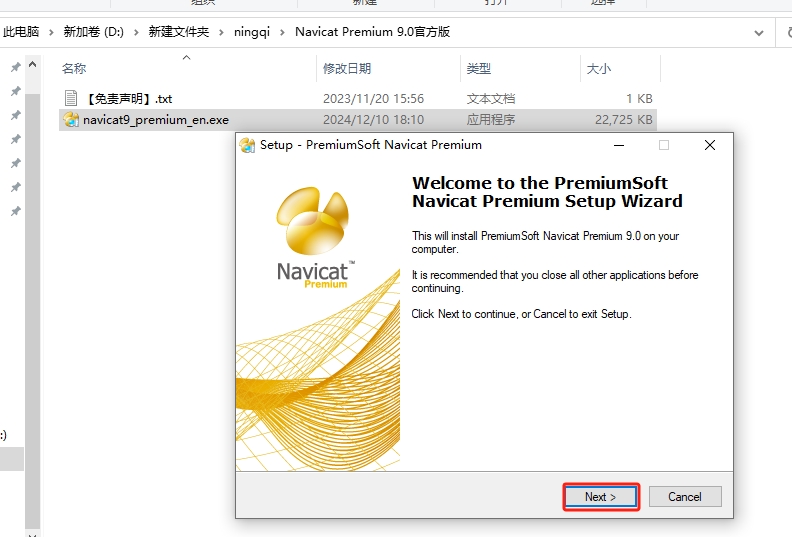The width and height of the screenshot is (792, 537).
Task: Select file name navicat9_premium_en.exe
Action: pyautogui.click(x=156, y=120)
